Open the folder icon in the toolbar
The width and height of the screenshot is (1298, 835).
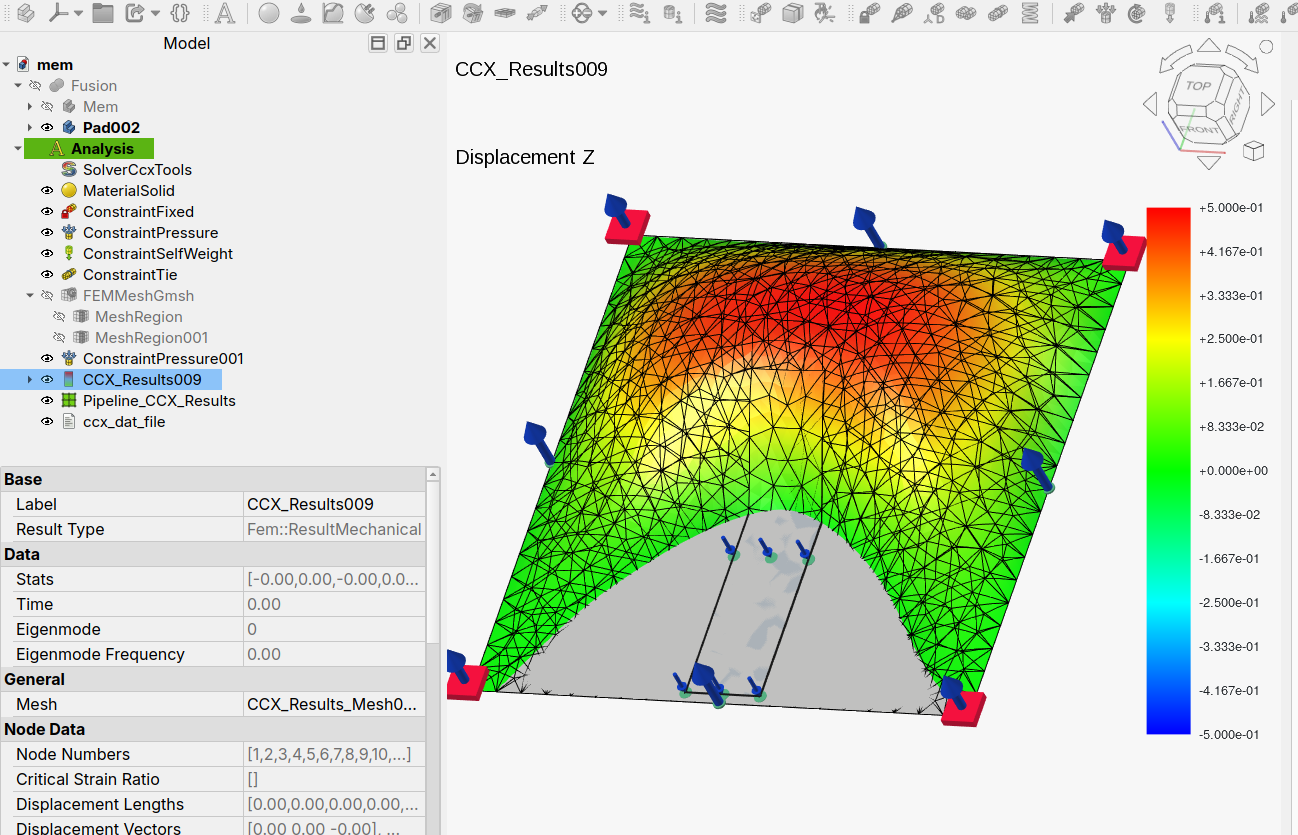(x=103, y=13)
